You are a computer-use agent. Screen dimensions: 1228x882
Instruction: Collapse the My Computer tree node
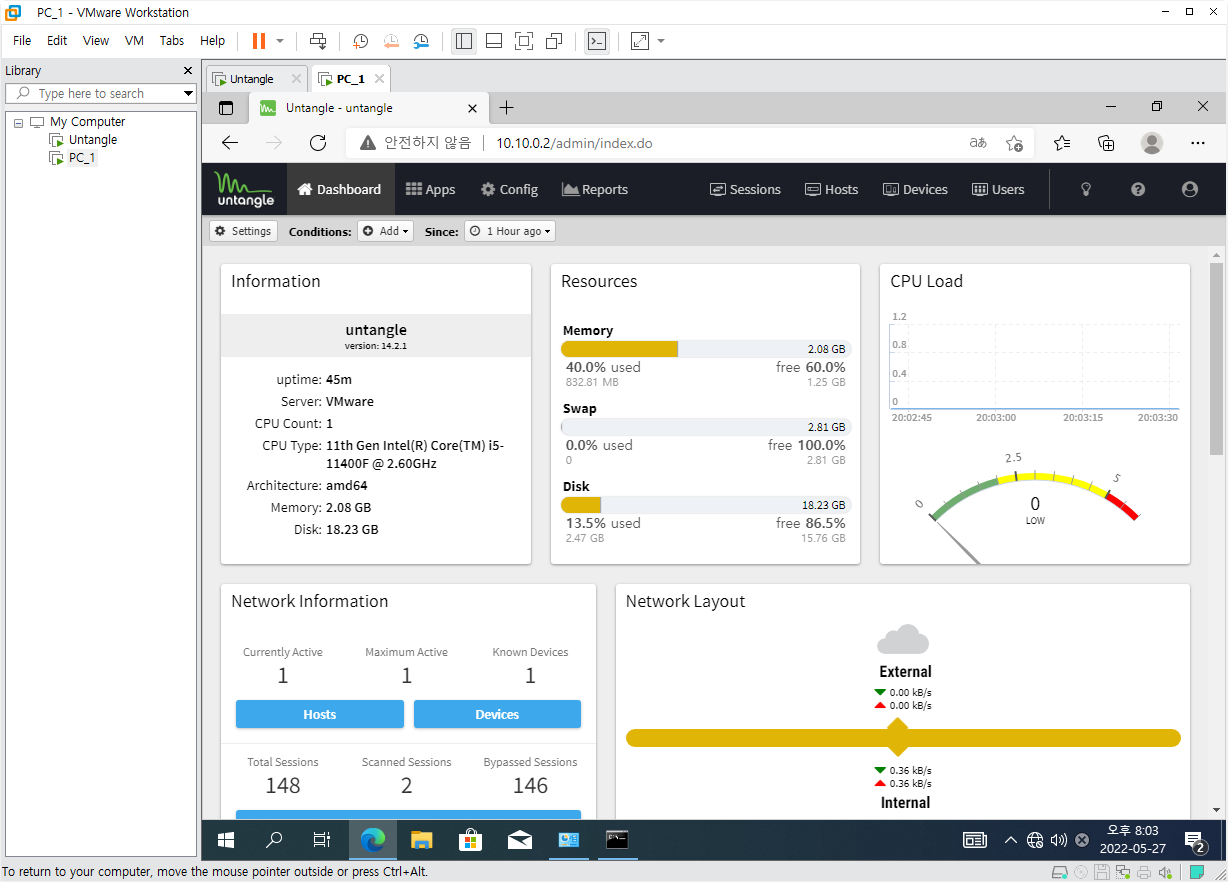tap(18, 122)
